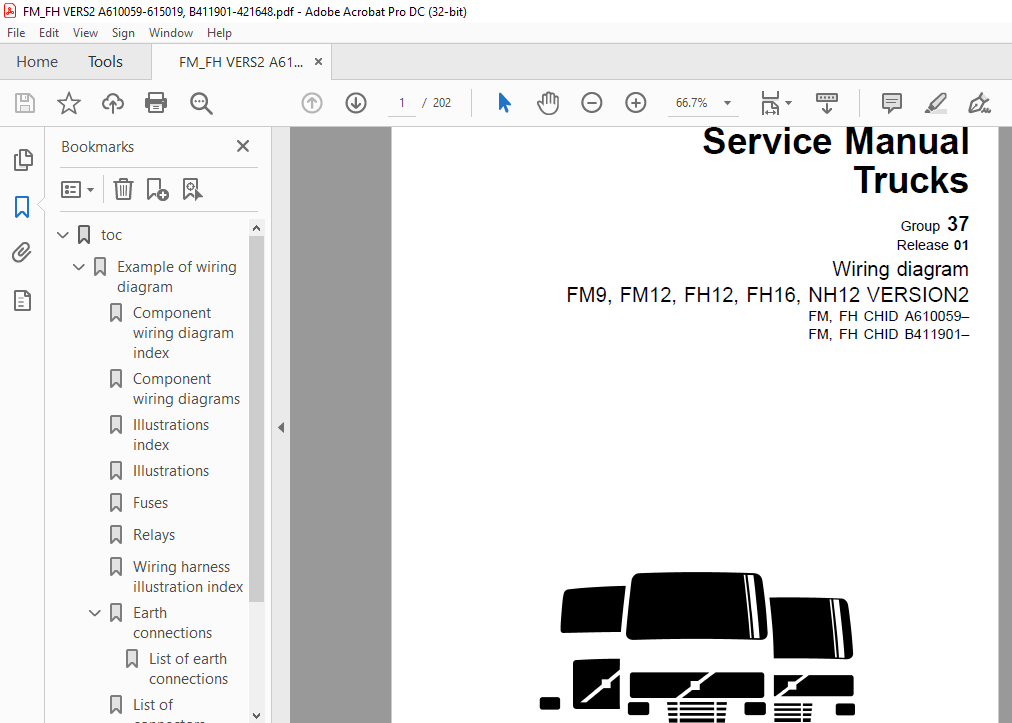Upload file to cloud icon

coord(113,103)
